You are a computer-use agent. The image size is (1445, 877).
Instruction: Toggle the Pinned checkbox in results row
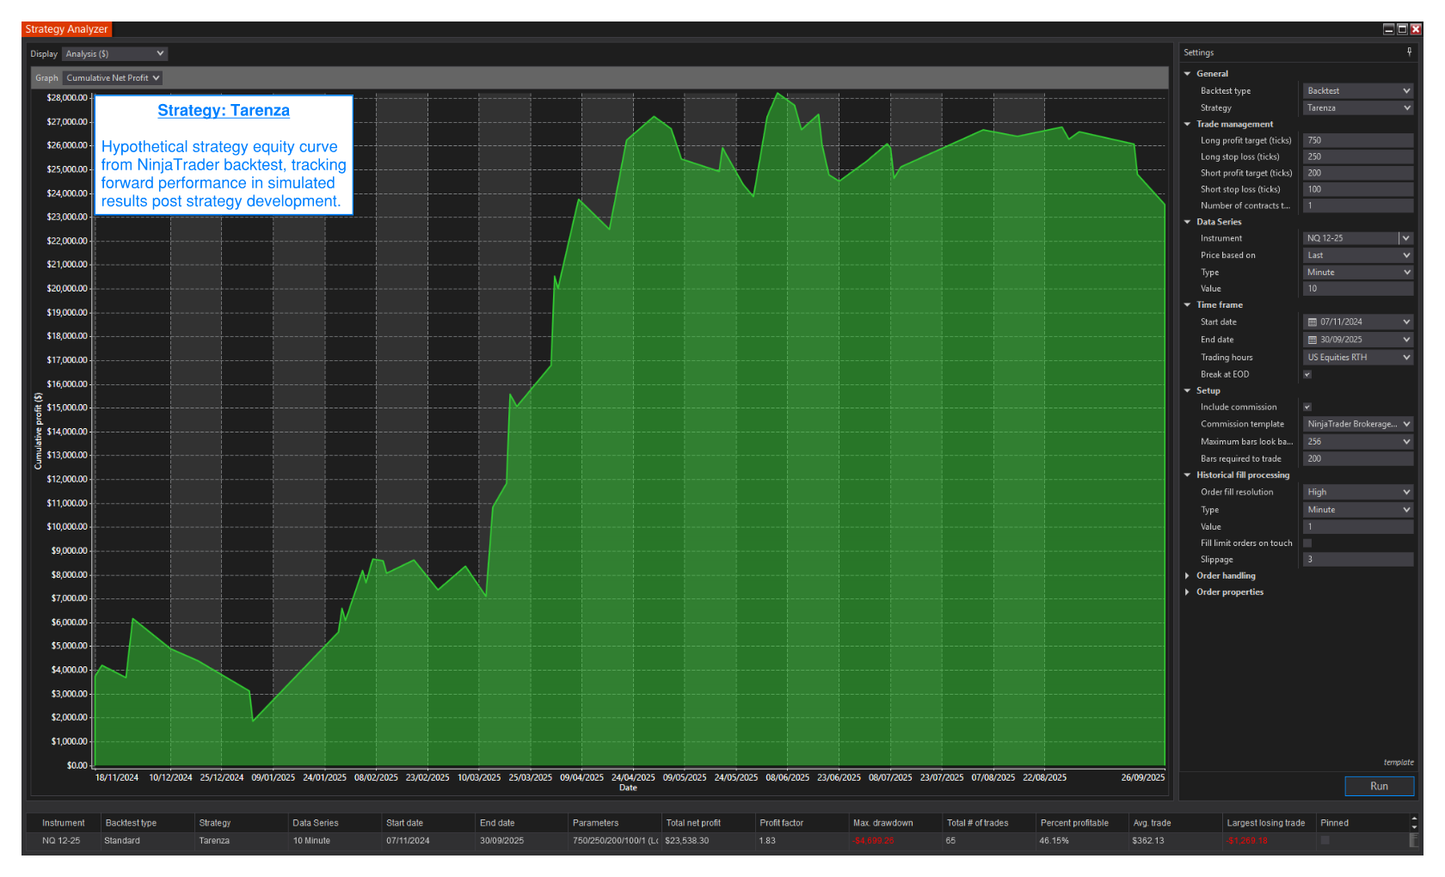[1325, 841]
